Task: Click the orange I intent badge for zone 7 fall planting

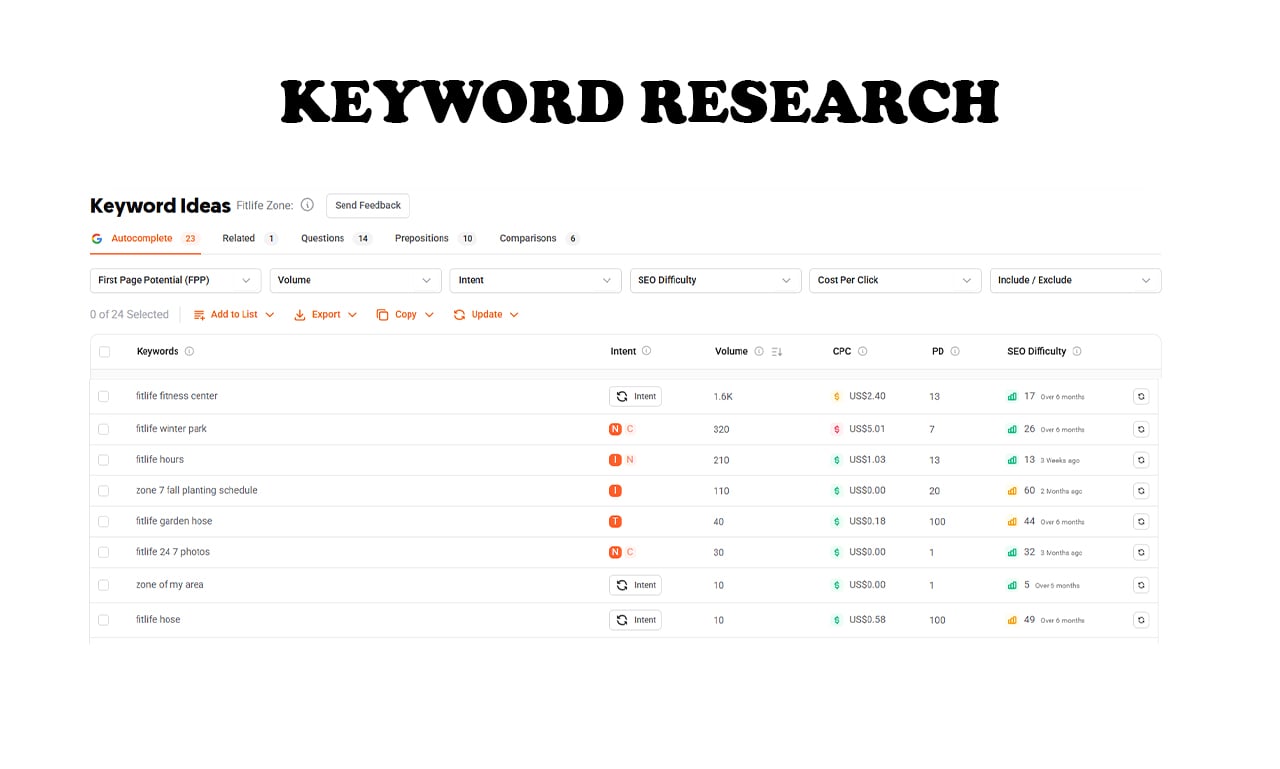Action: [x=615, y=491]
